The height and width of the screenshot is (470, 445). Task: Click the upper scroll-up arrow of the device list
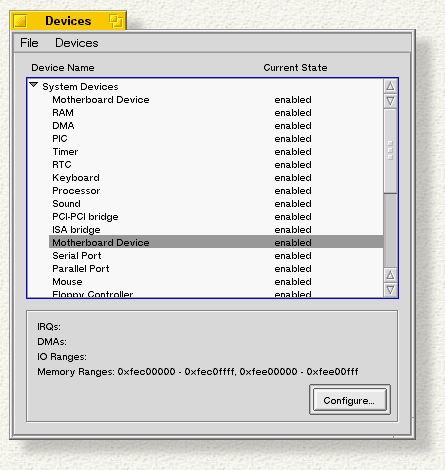point(390,86)
